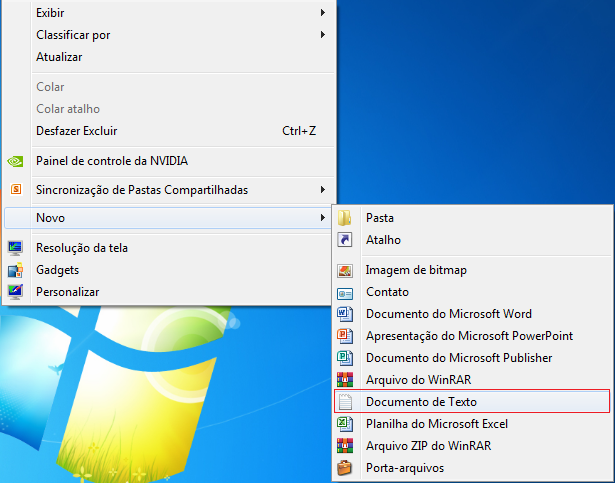The height and width of the screenshot is (483, 615).
Task: Click the Sincronização de Pastas Compartilhadas icon
Action: click(x=16, y=190)
